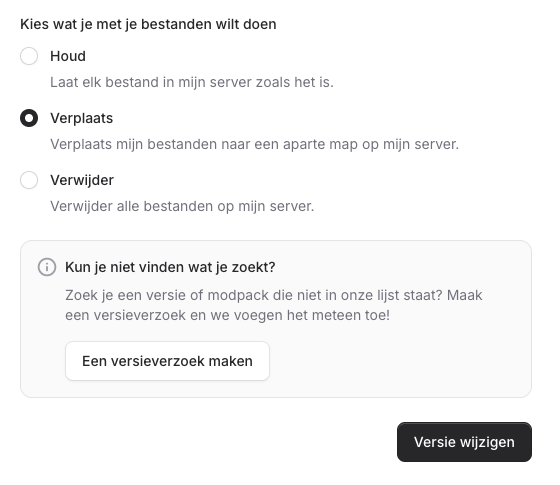The width and height of the screenshot is (560, 485).
Task: Select the 'Houd' radio button
Action: point(29,56)
